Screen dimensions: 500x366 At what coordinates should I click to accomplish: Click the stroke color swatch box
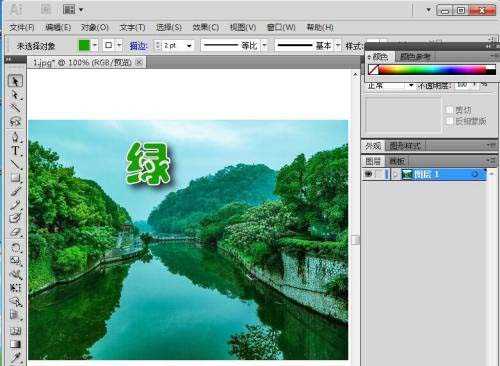109,45
